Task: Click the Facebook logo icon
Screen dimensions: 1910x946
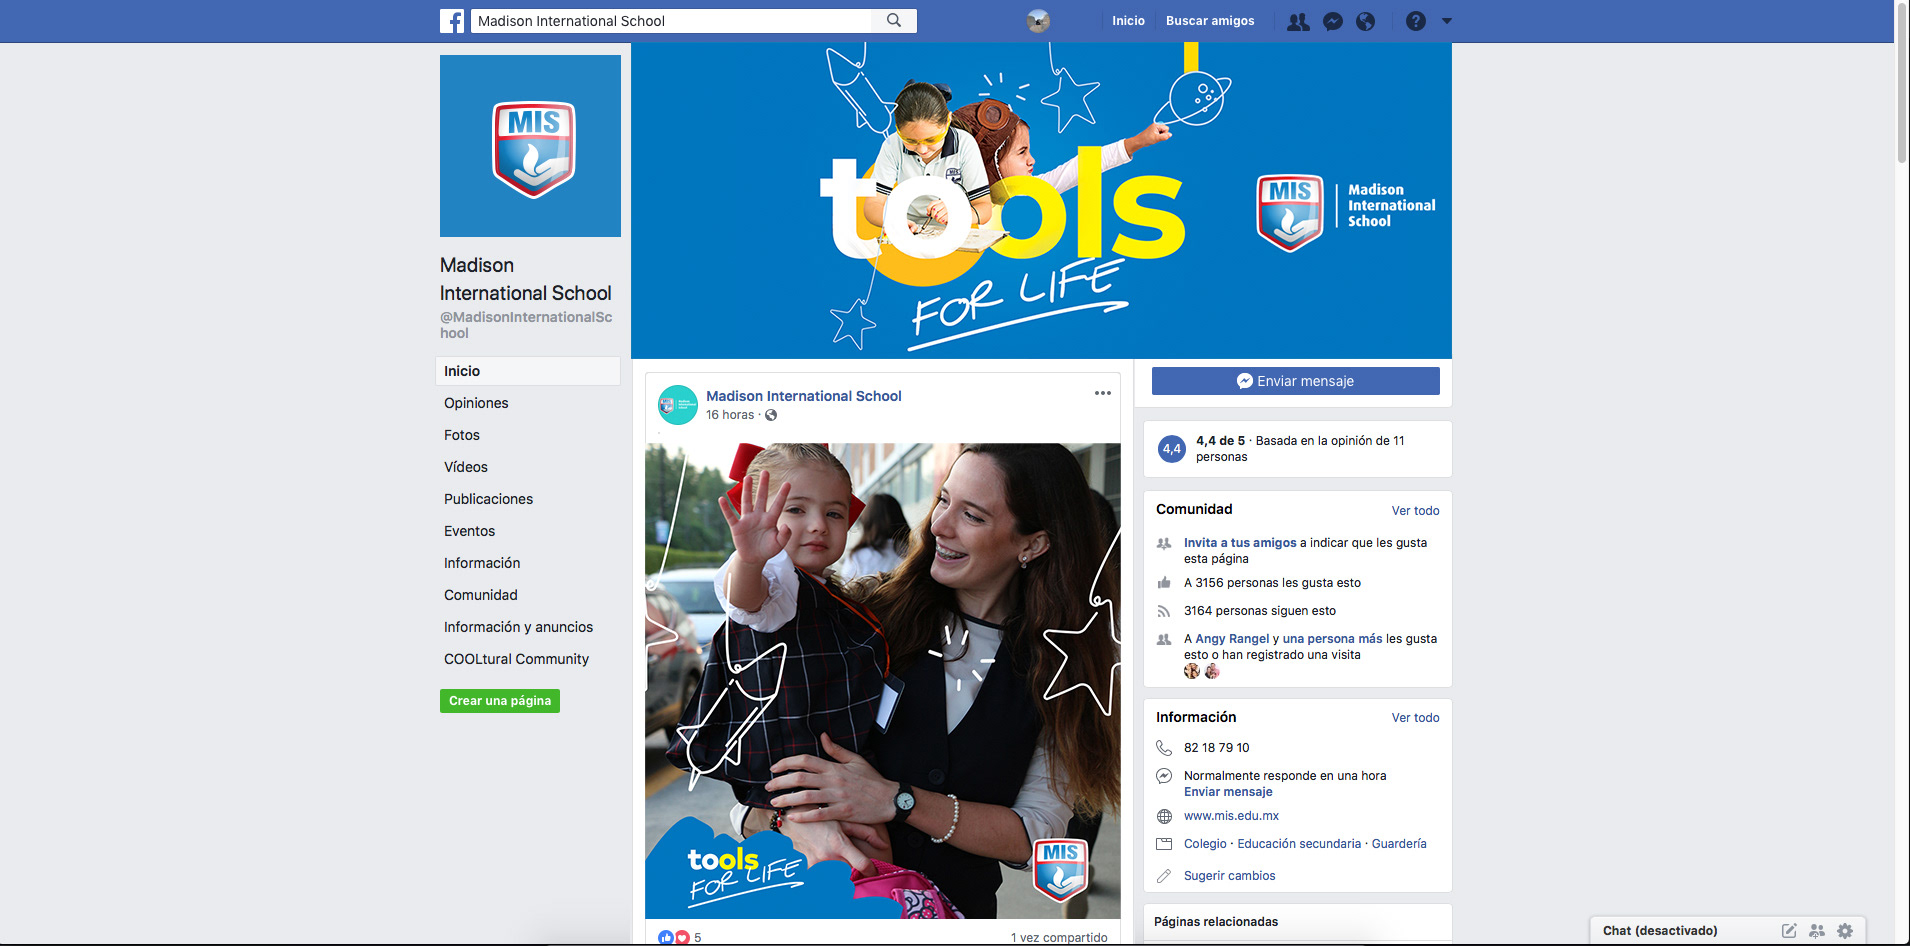Action: pos(452,21)
